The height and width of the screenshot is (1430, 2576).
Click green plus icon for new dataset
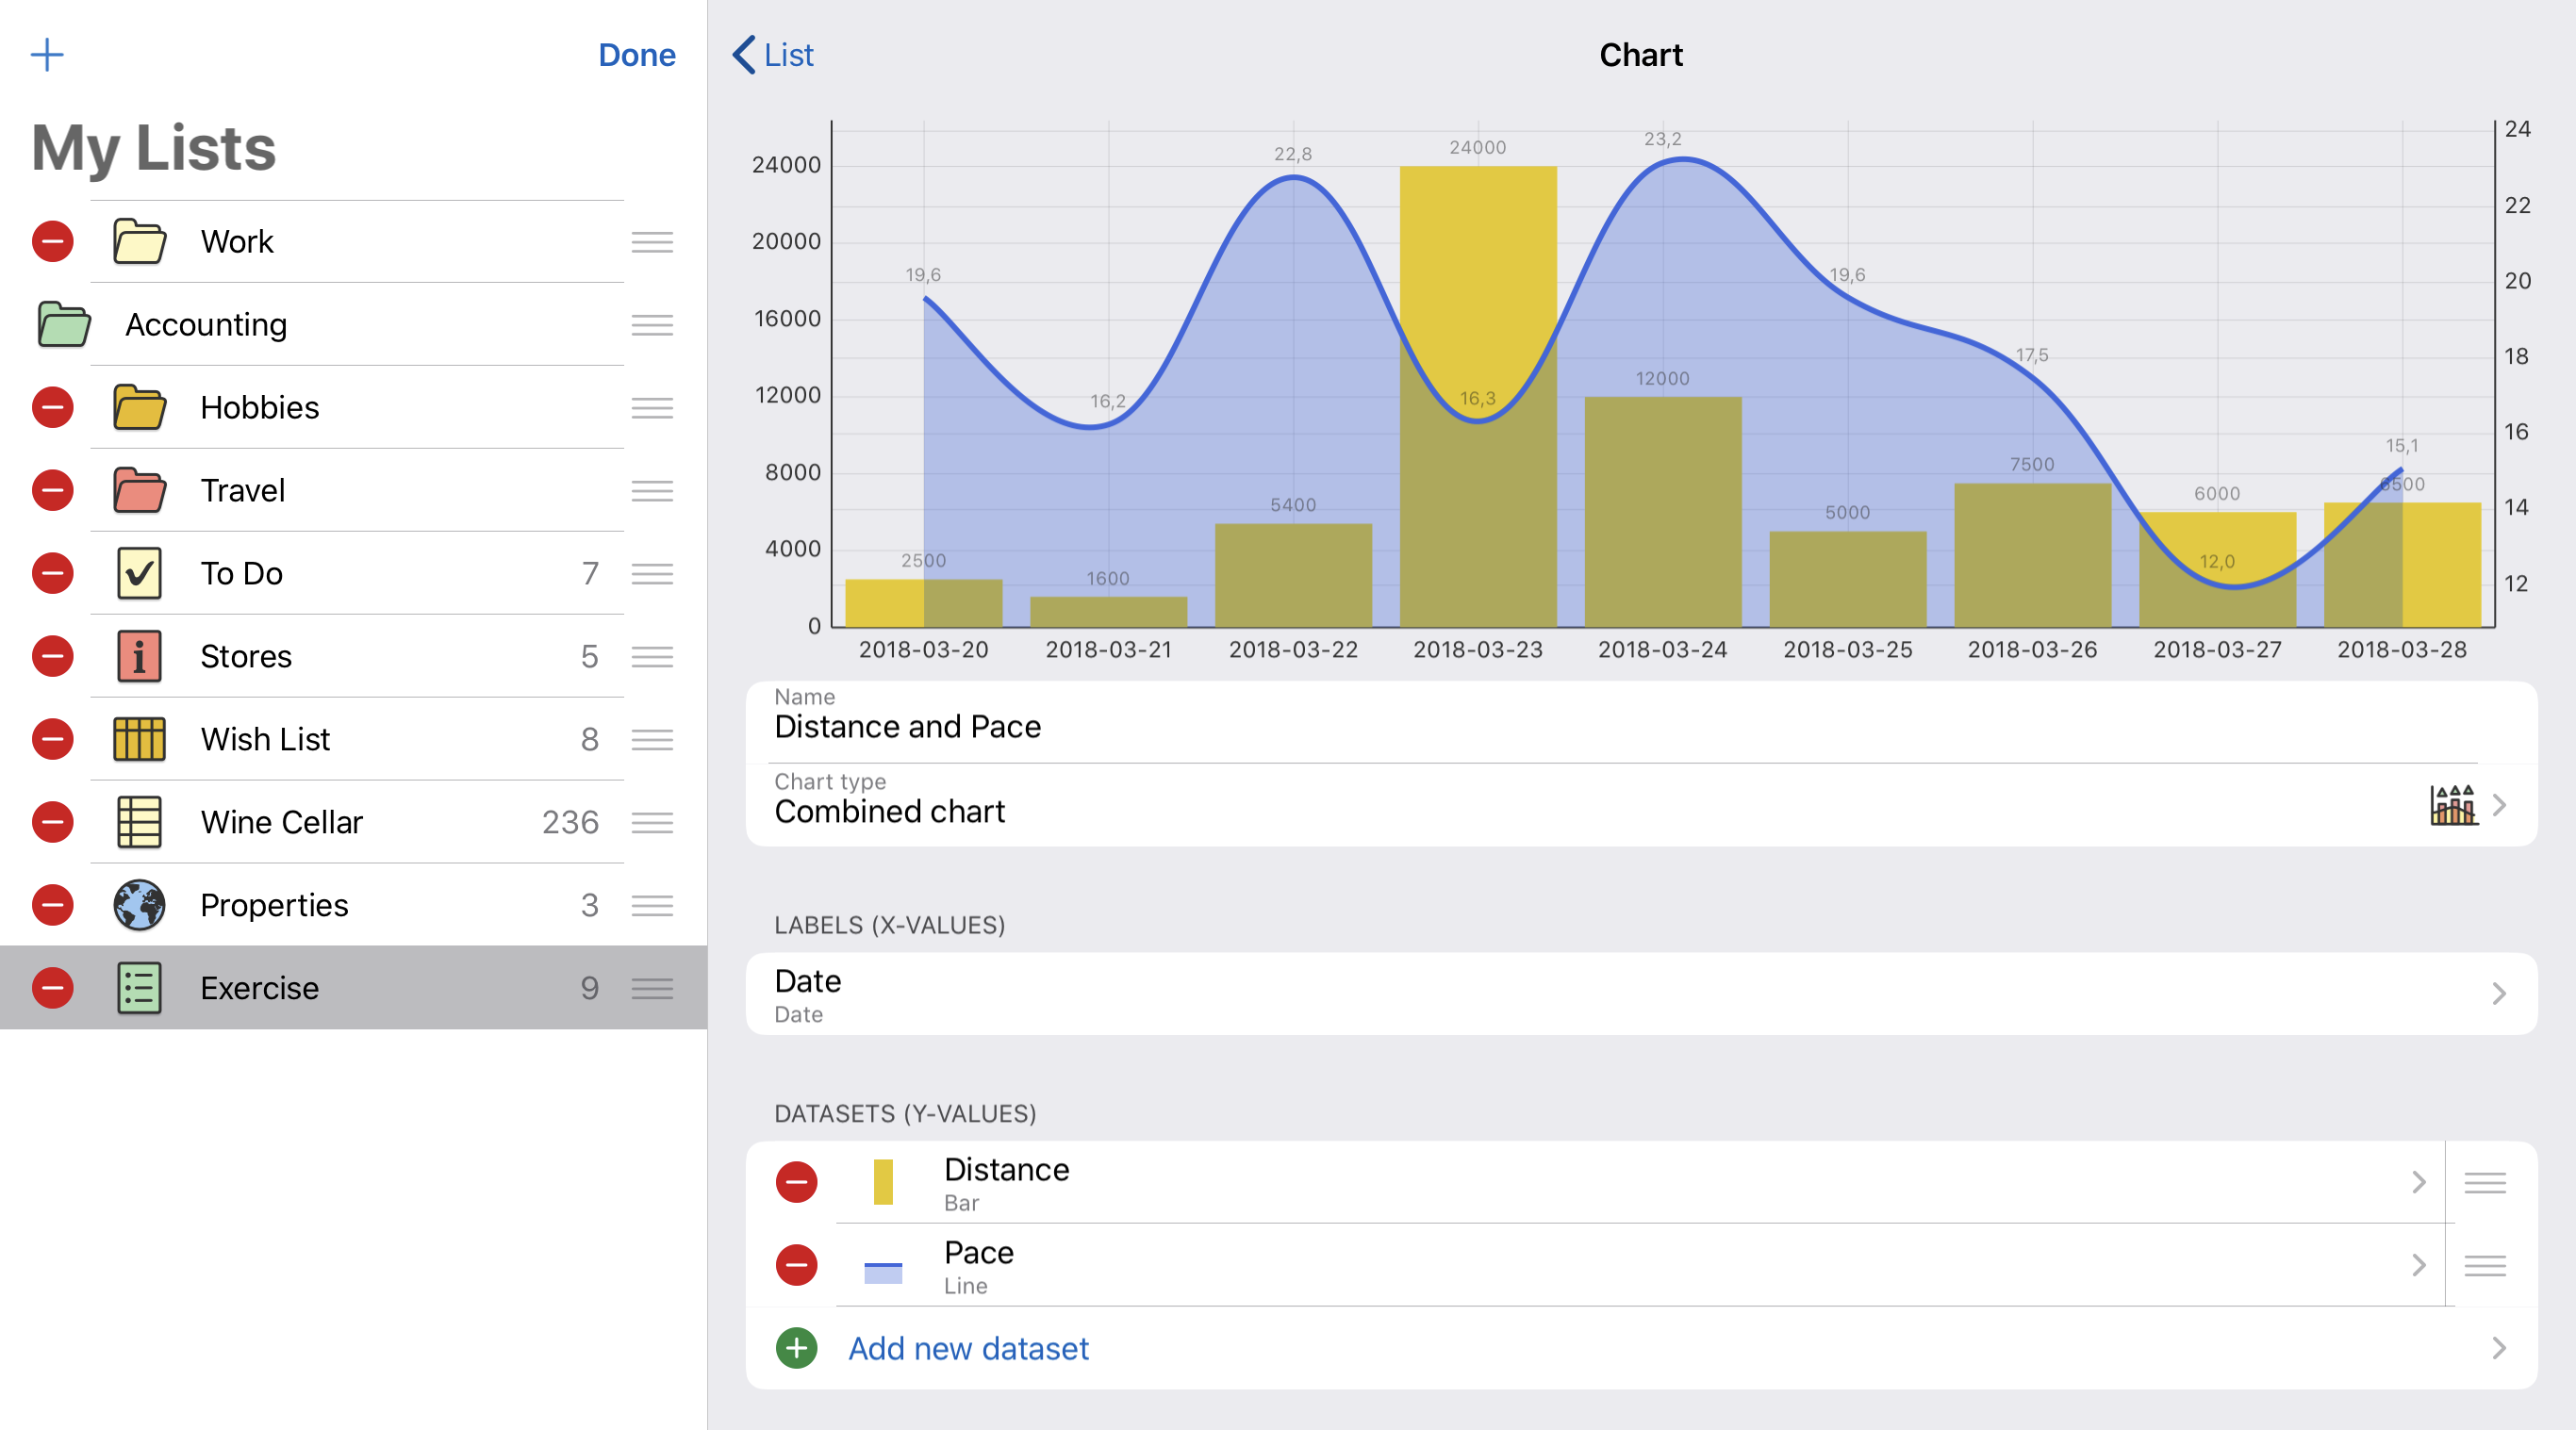coord(796,1348)
